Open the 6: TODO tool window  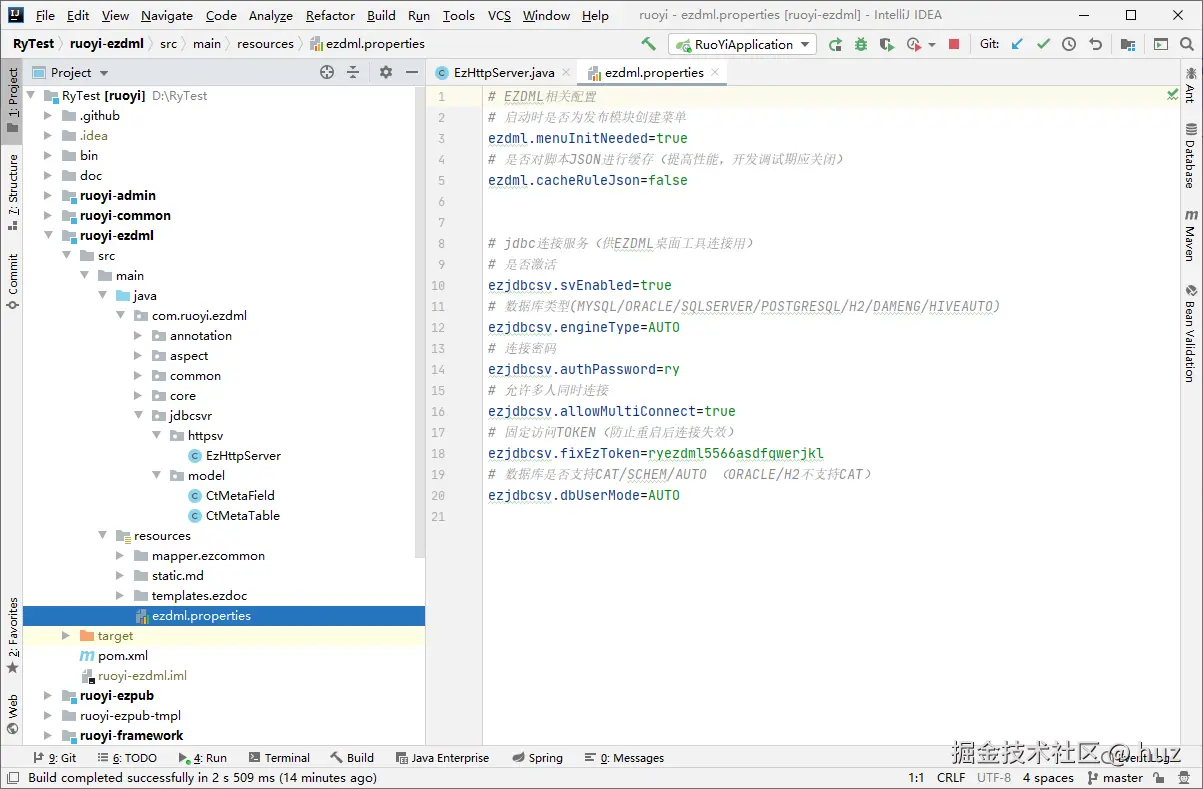[127, 757]
